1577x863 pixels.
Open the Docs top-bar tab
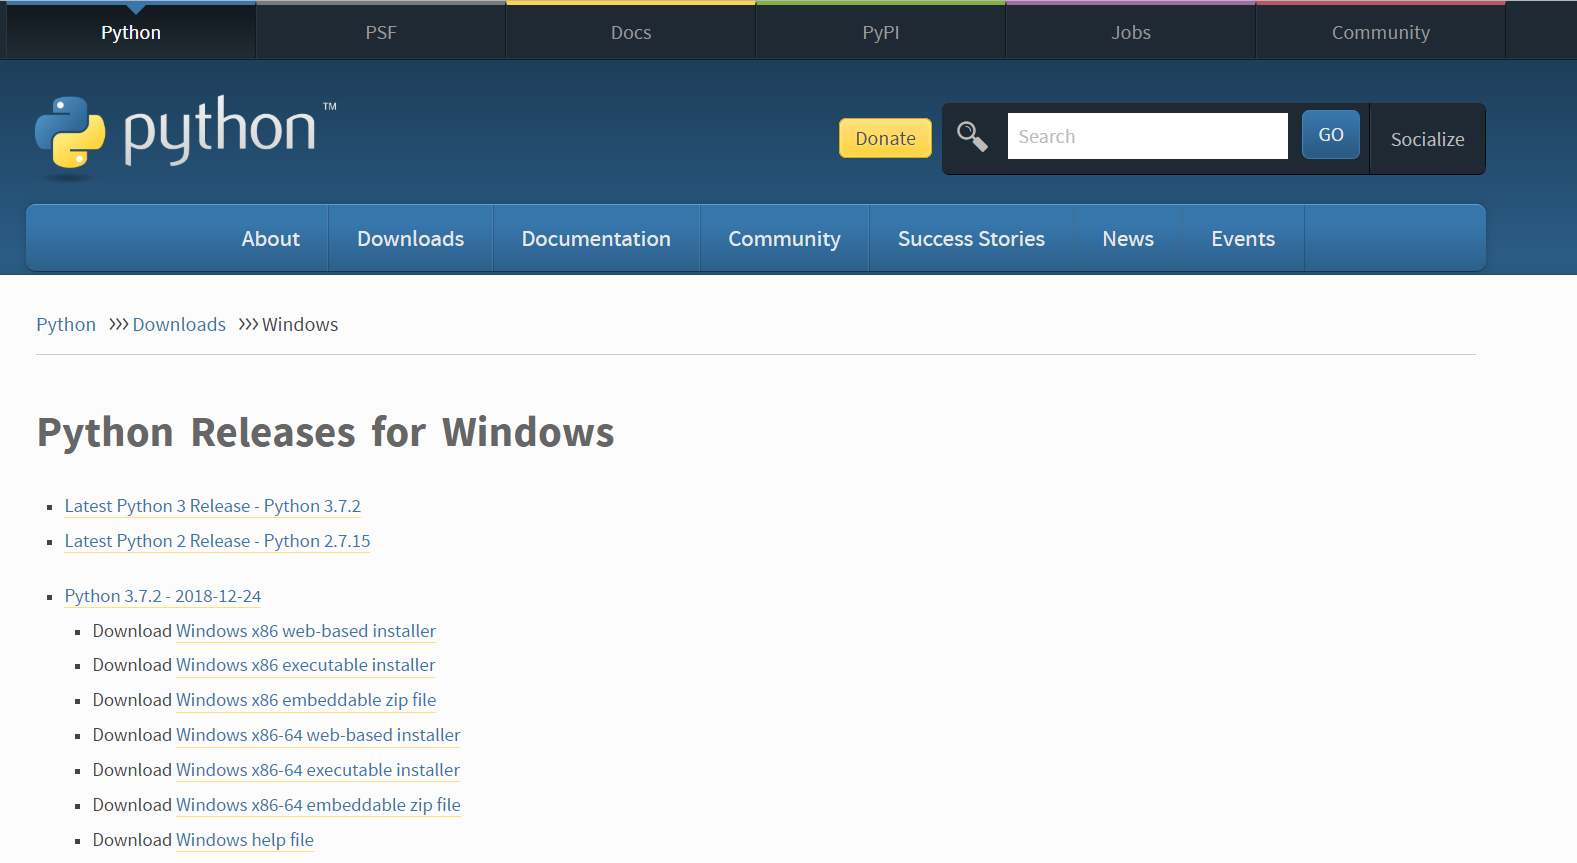click(x=631, y=32)
